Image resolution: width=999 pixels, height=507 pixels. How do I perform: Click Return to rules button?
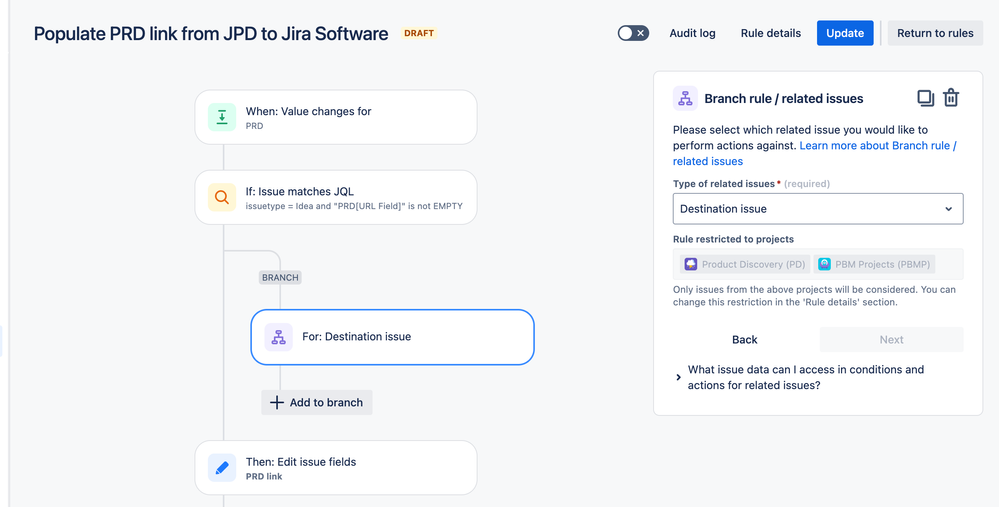935,33
